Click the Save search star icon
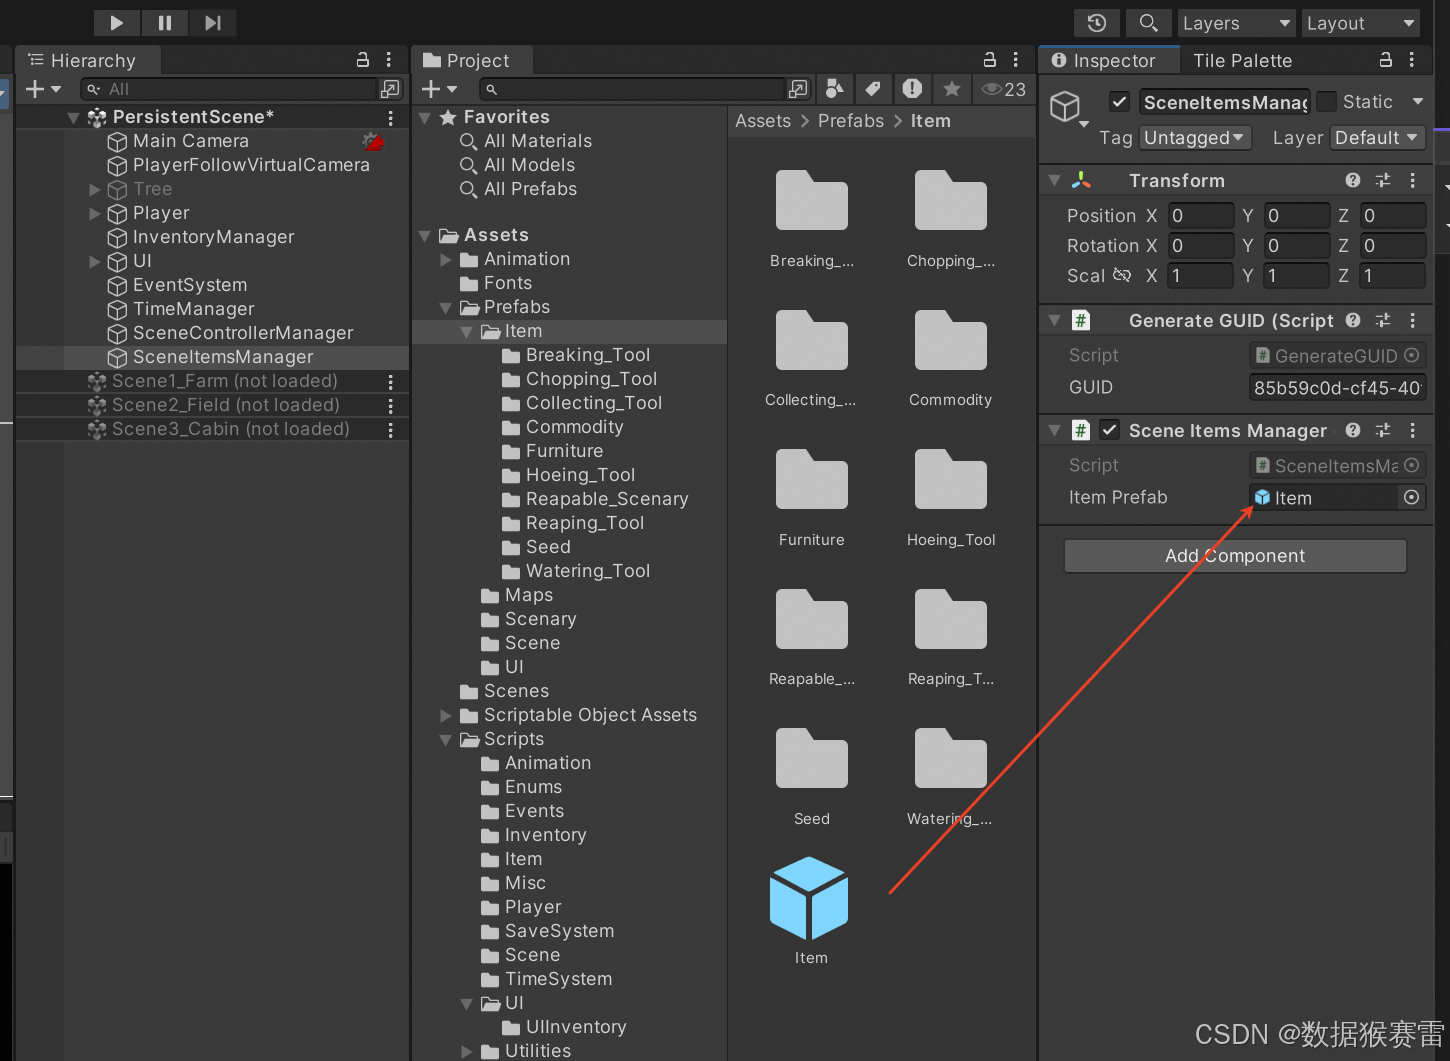Image resolution: width=1450 pixels, height=1061 pixels. click(951, 89)
